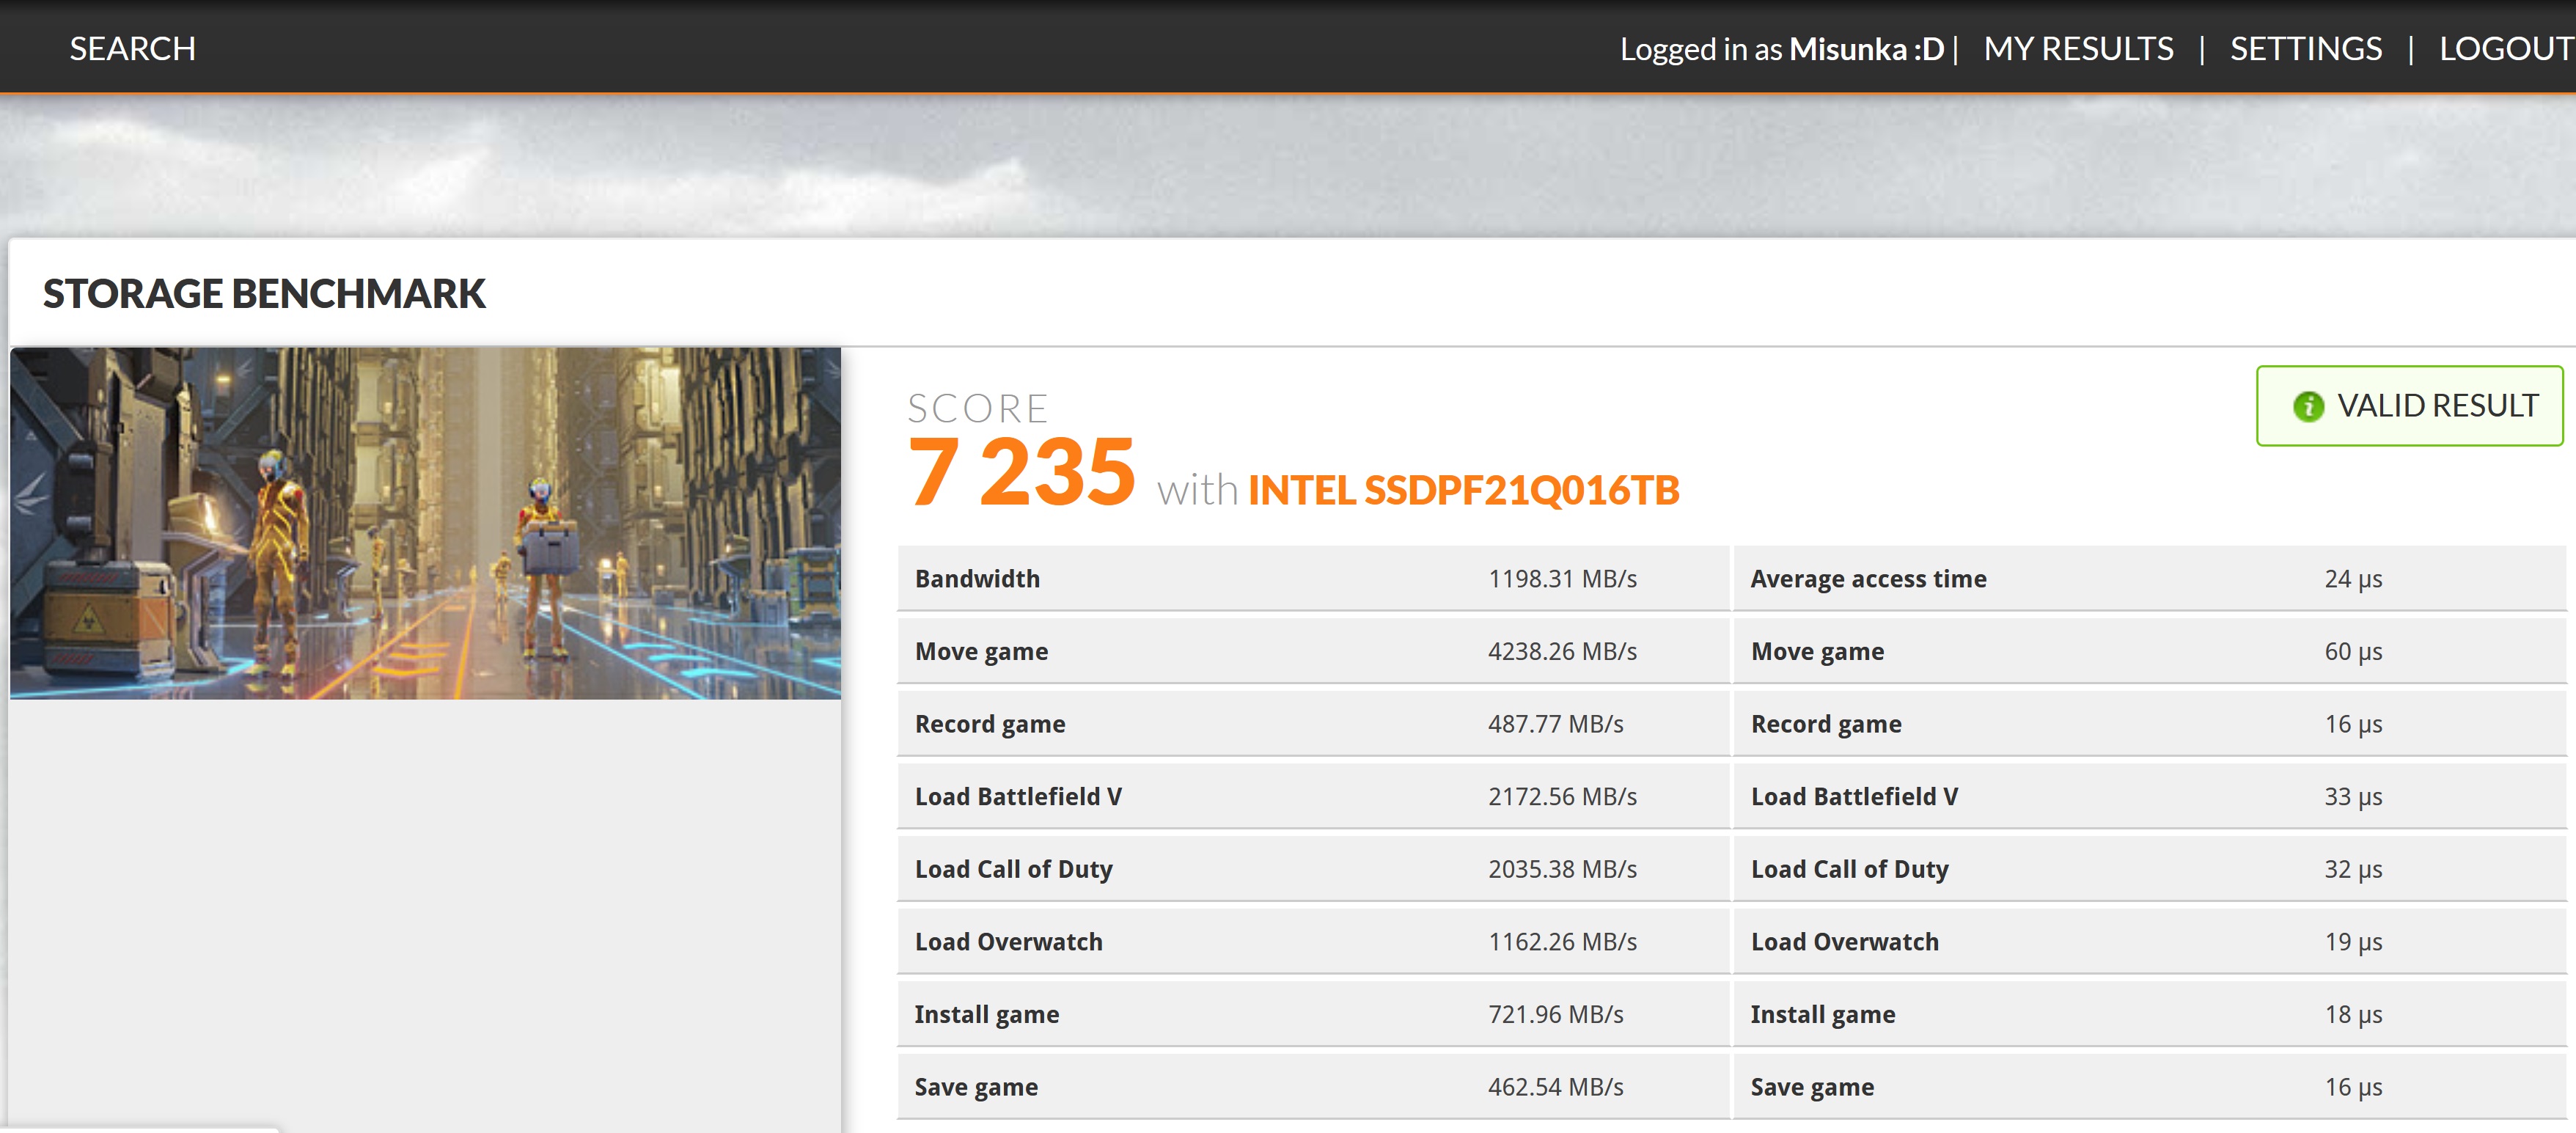
Task: Click the green info icon in Valid Result
Action: click(x=2308, y=406)
